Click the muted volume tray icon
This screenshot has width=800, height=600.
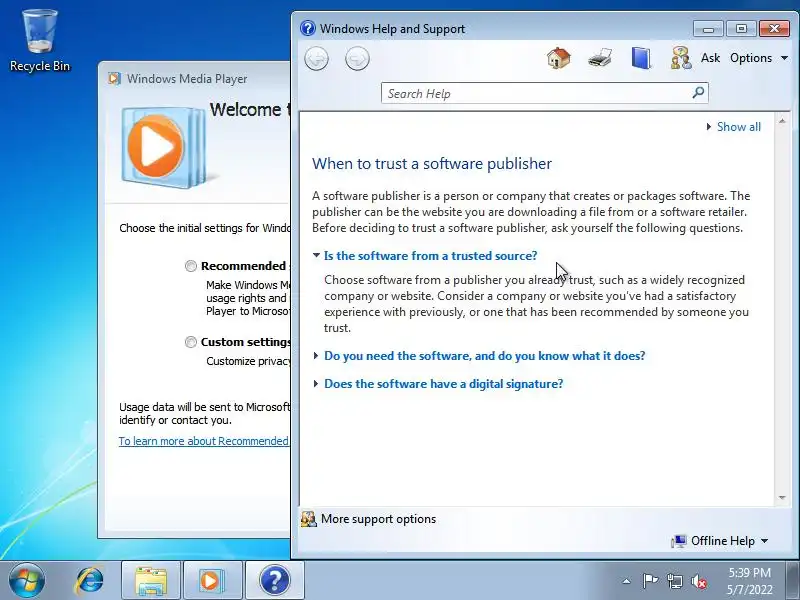click(699, 581)
